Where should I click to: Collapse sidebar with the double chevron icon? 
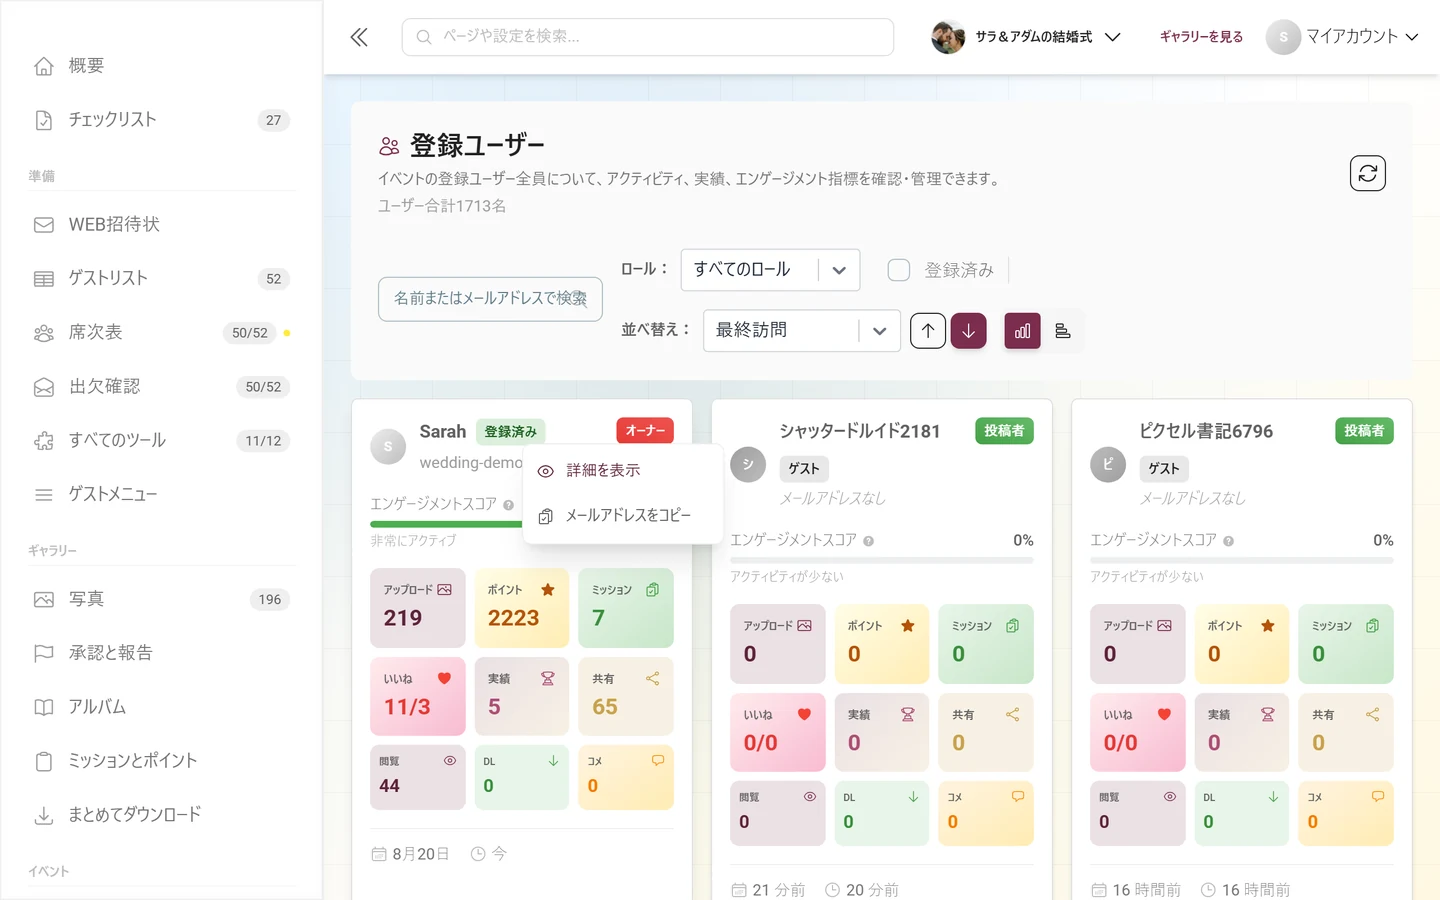(359, 37)
